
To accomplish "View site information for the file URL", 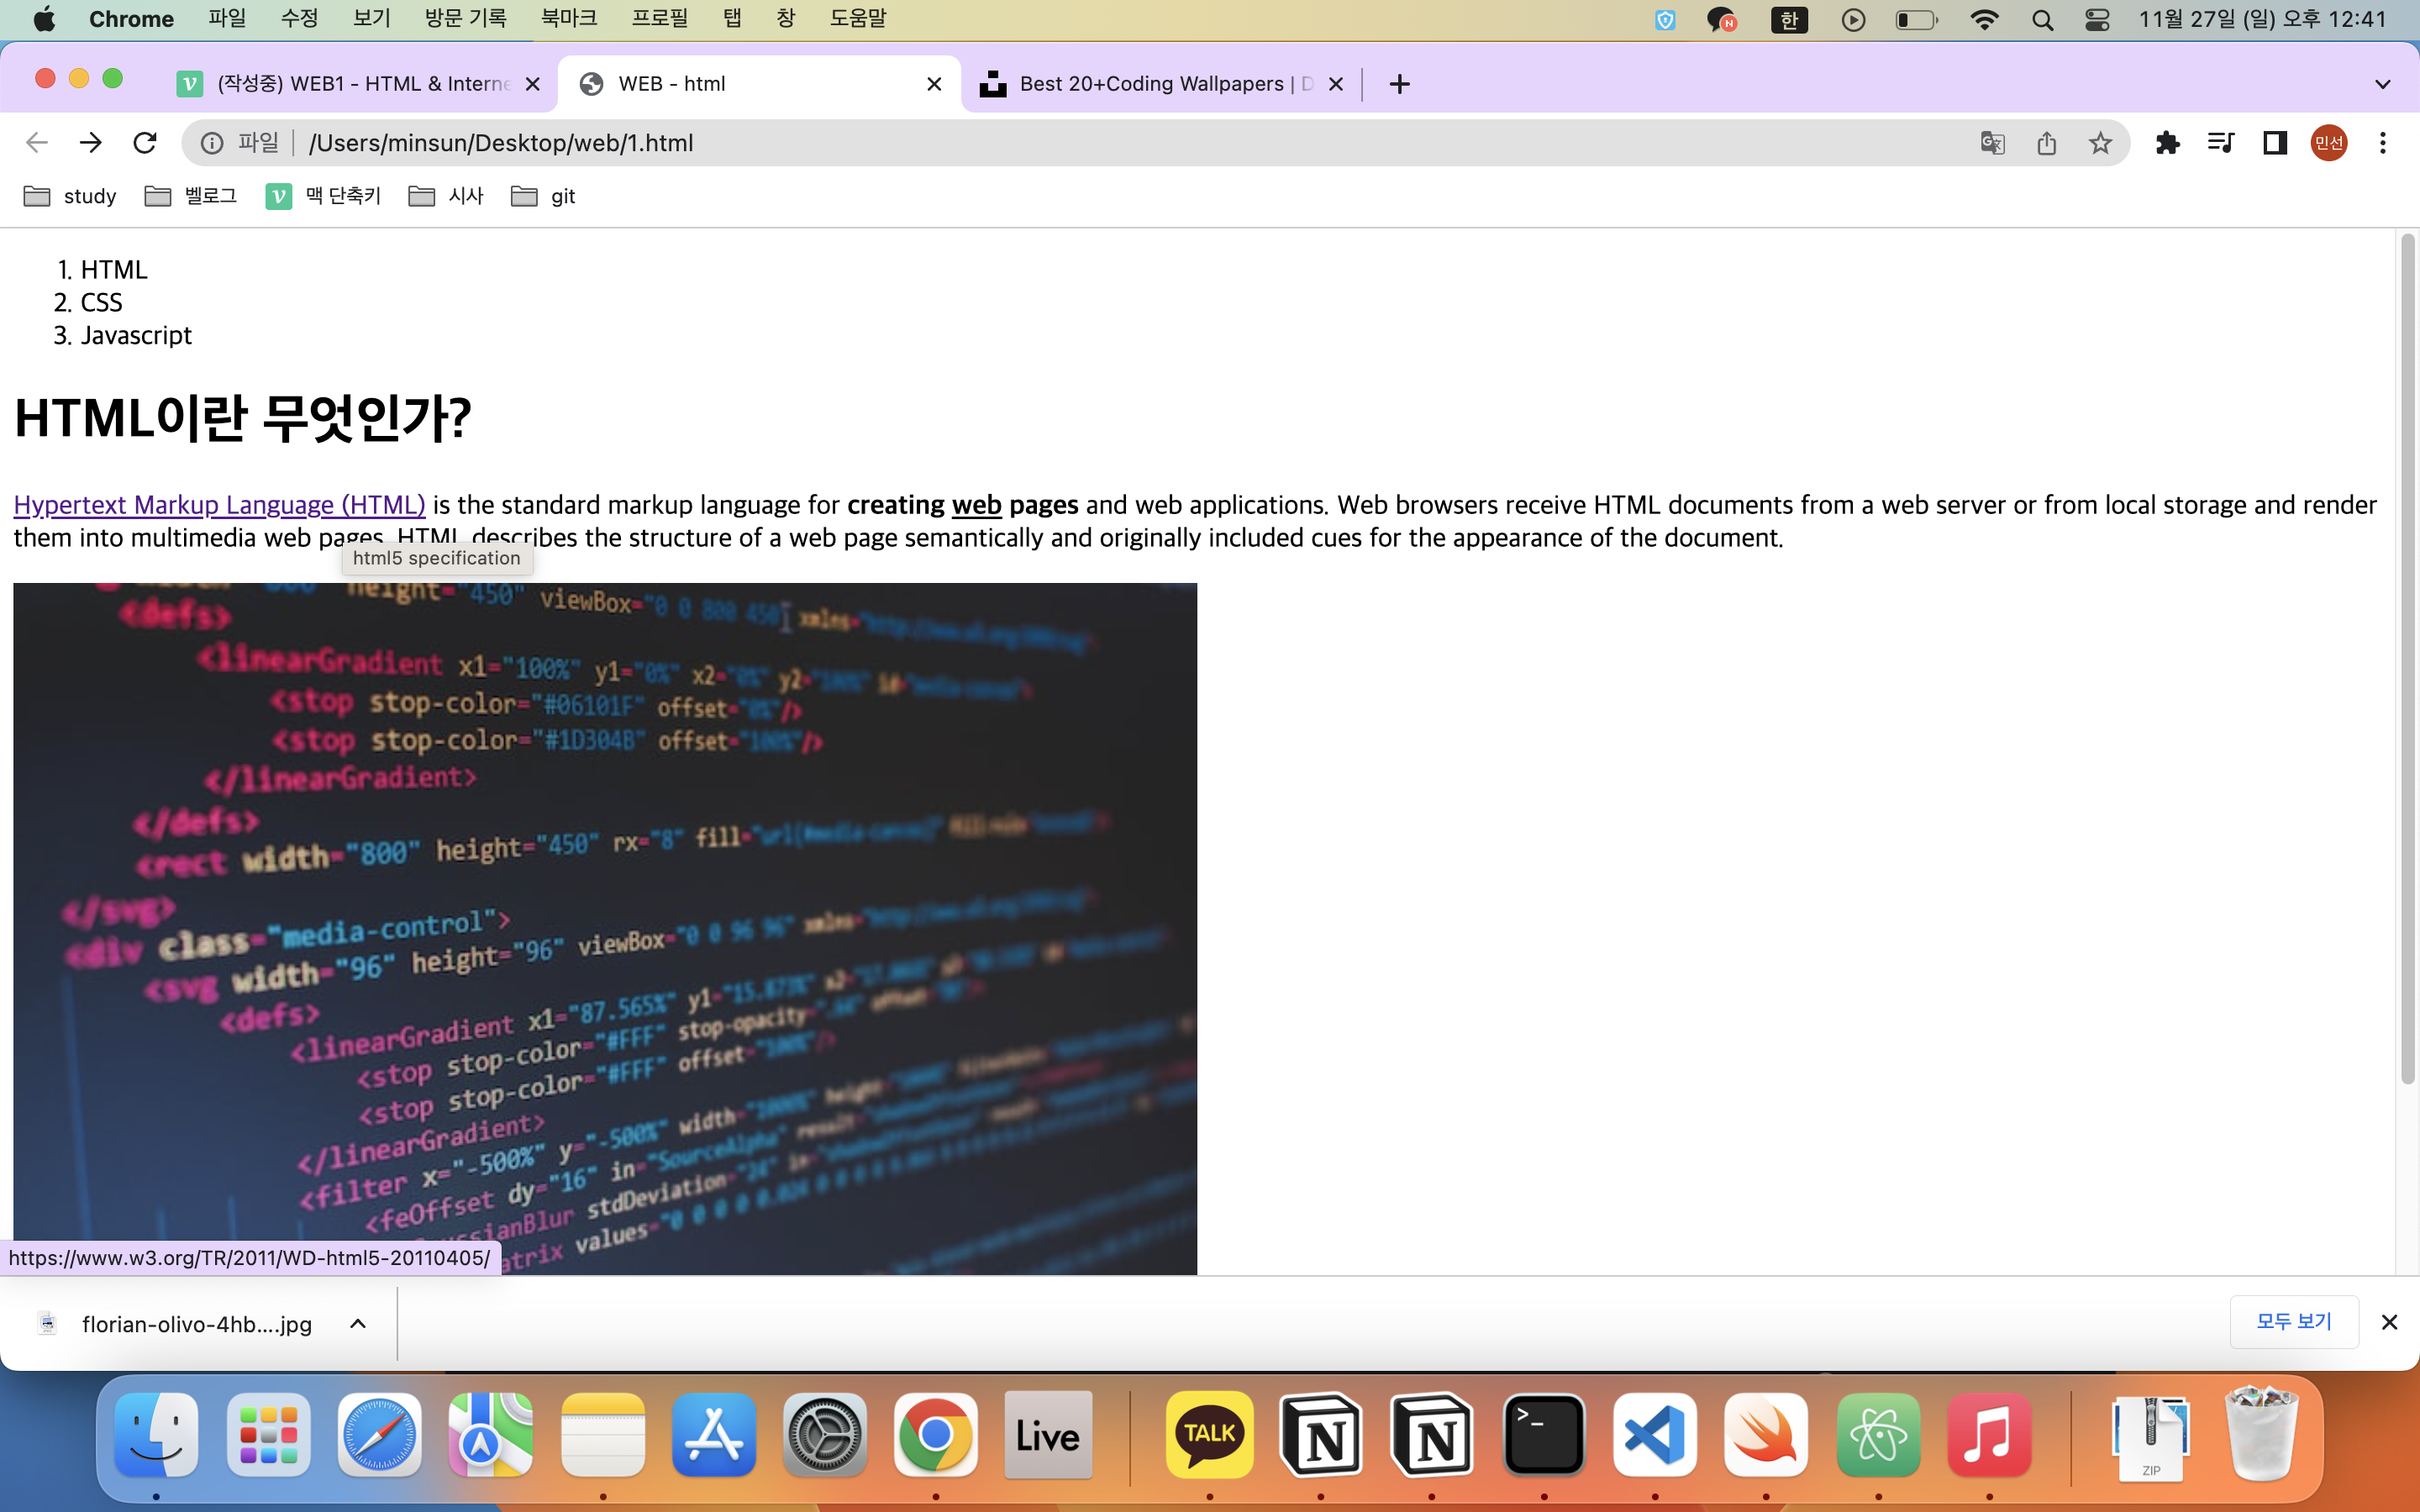I will [x=212, y=143].
